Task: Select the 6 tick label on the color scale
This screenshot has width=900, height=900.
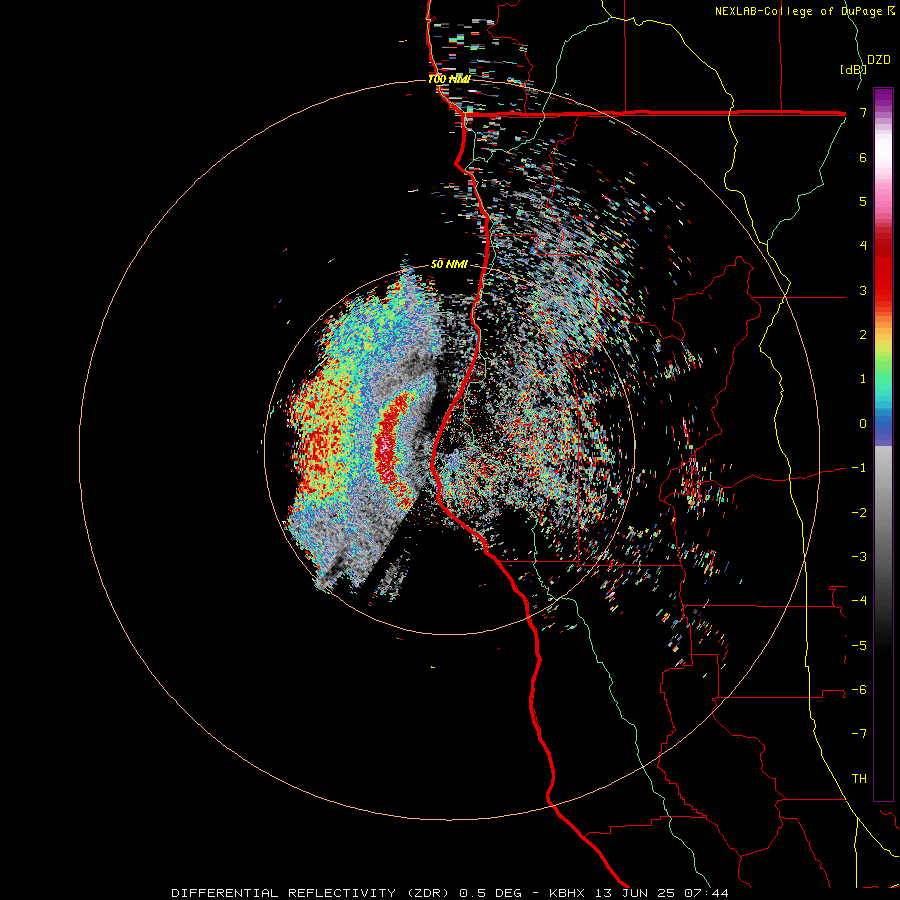Action: click(863, 157)
